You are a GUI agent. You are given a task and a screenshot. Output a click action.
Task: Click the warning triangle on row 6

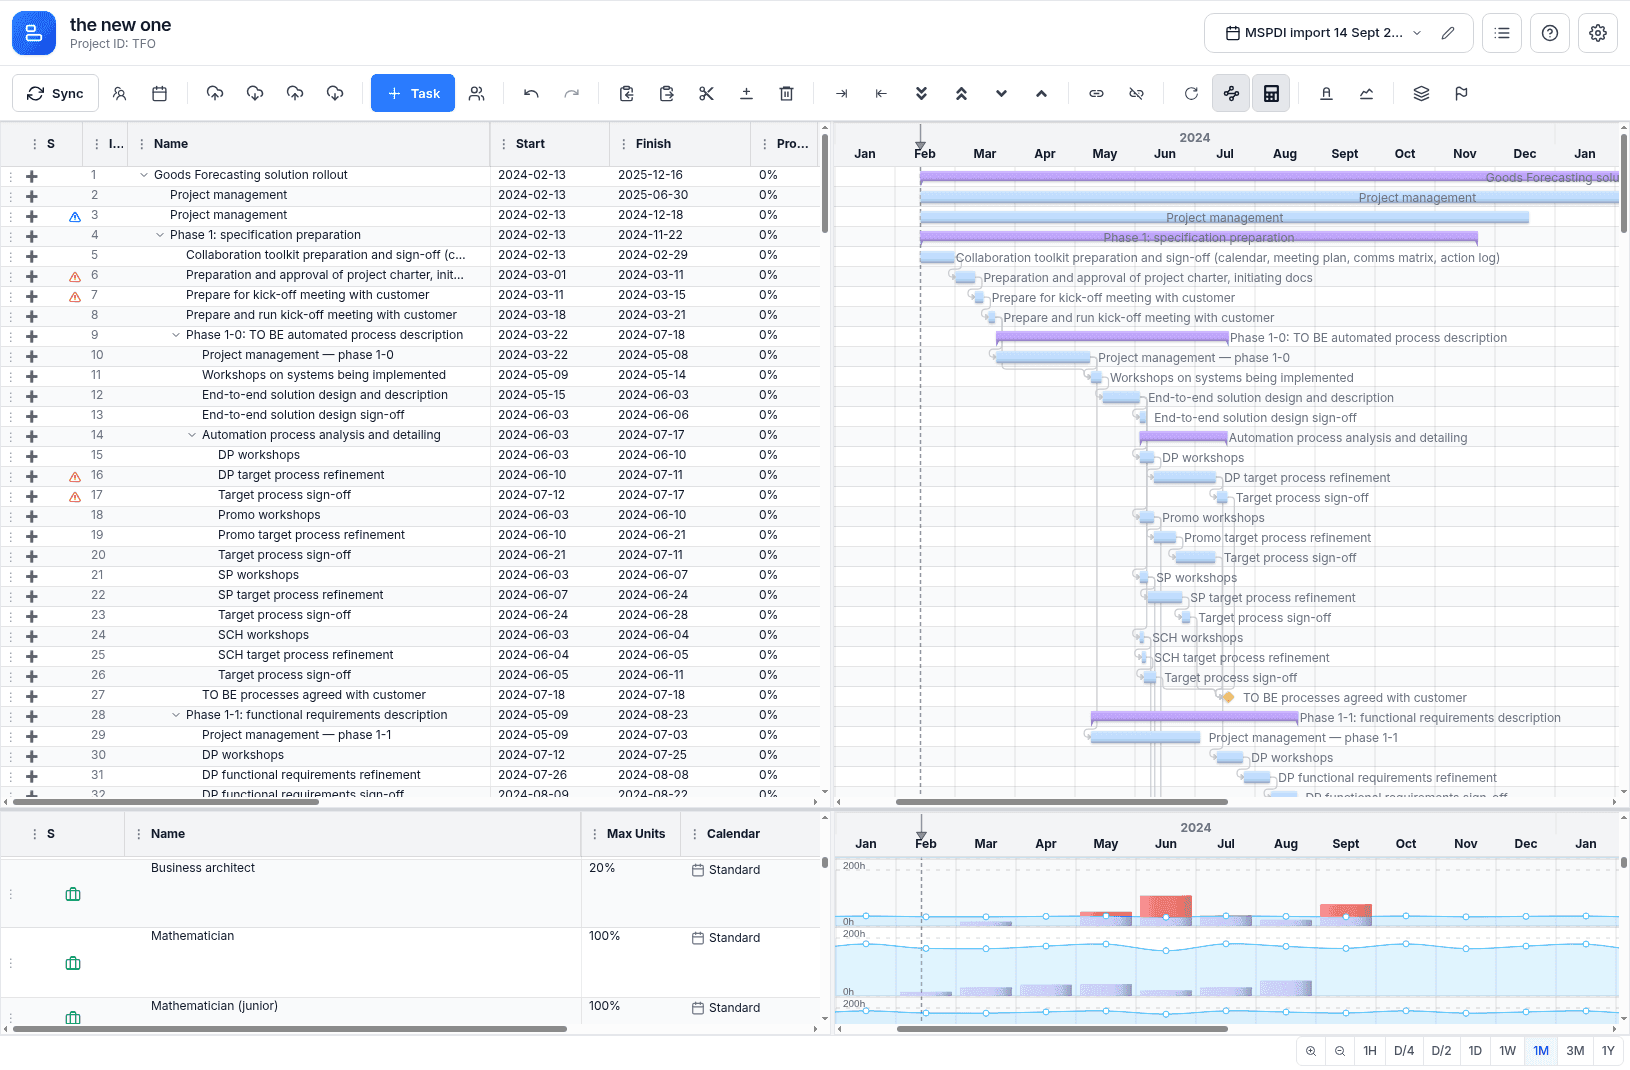pos(75,276)
